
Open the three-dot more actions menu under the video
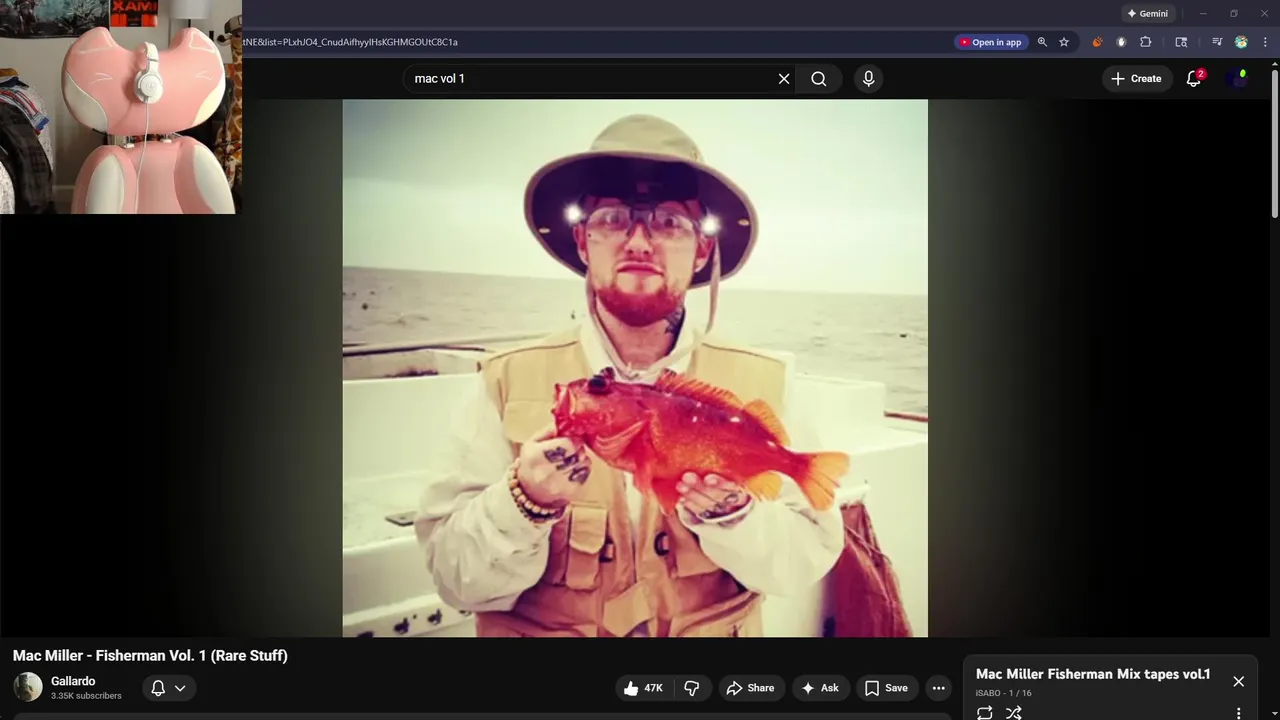tap(938, 688)
